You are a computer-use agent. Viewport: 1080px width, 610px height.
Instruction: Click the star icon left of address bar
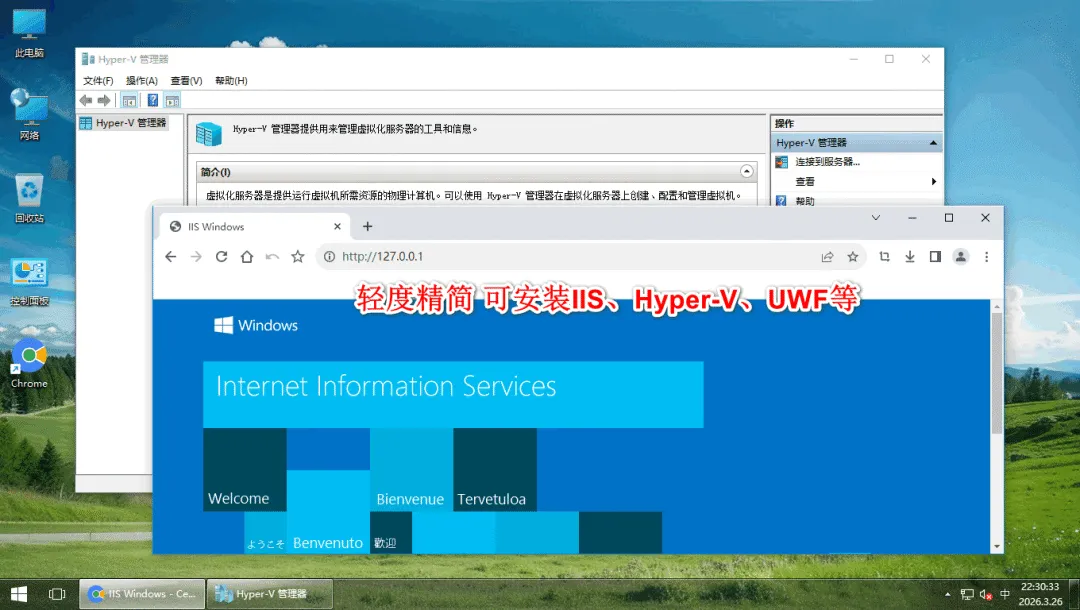(x=298, y=257)
